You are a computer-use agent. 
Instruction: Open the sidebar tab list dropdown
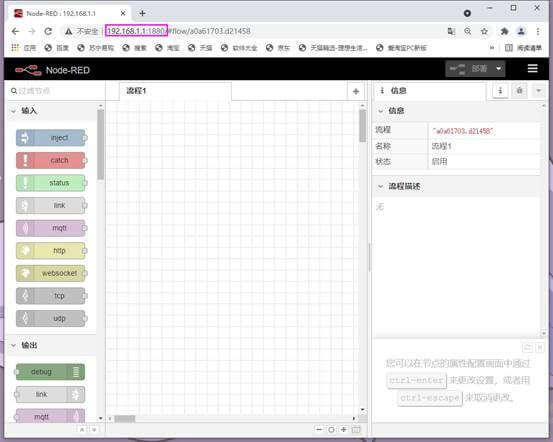539,91
